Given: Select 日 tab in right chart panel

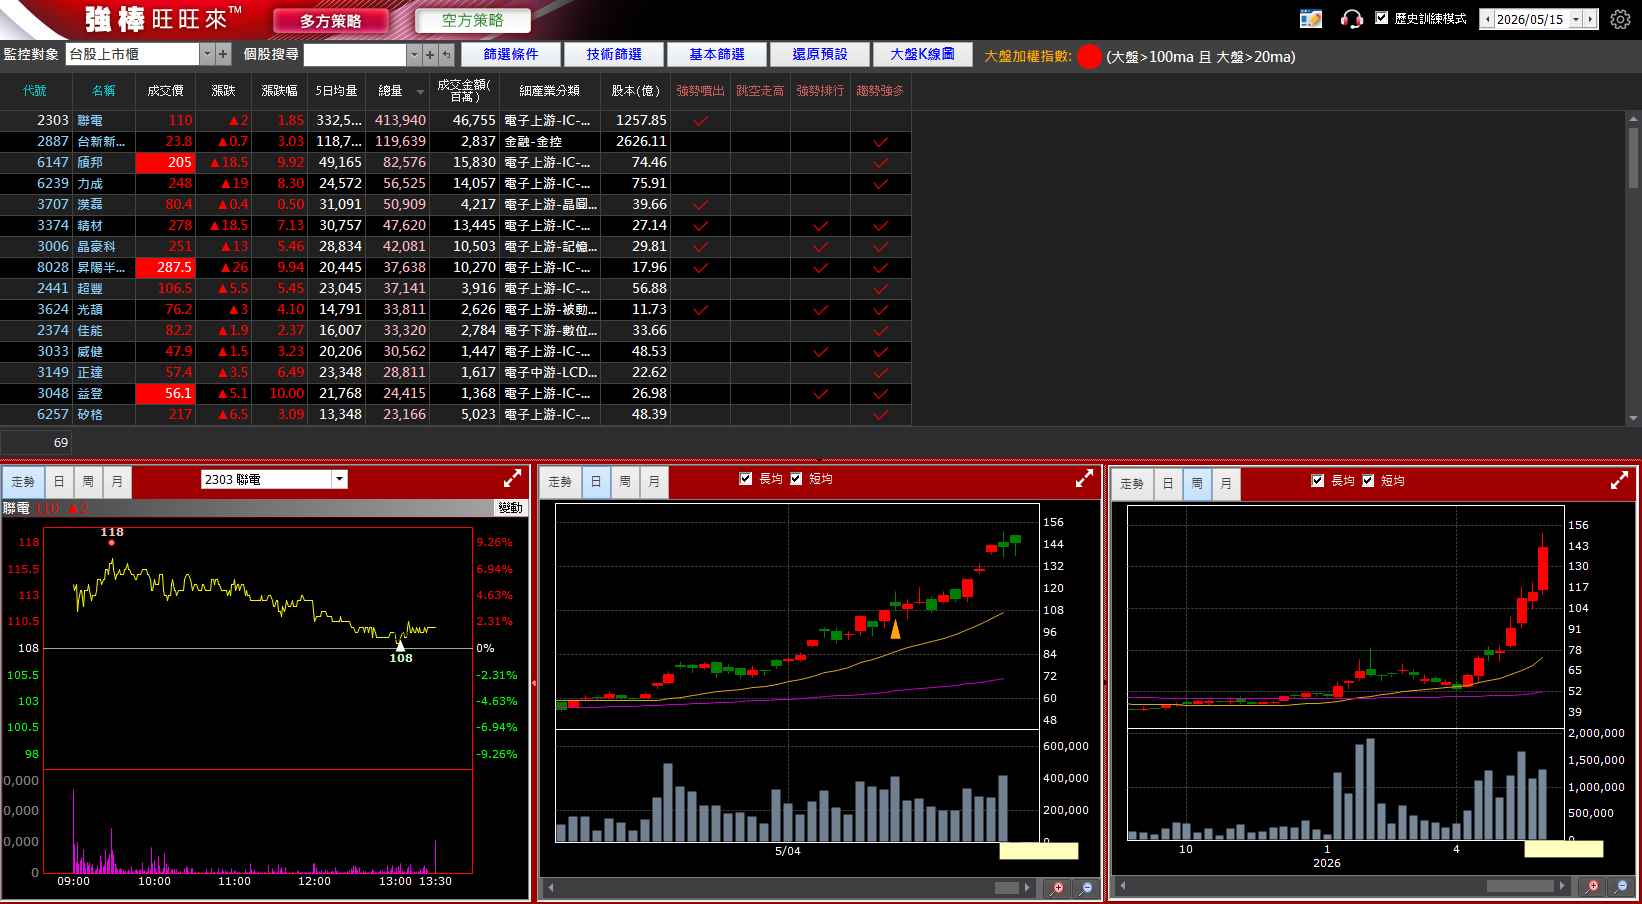Looking at the screenshot, I should tap(1168, 484).
